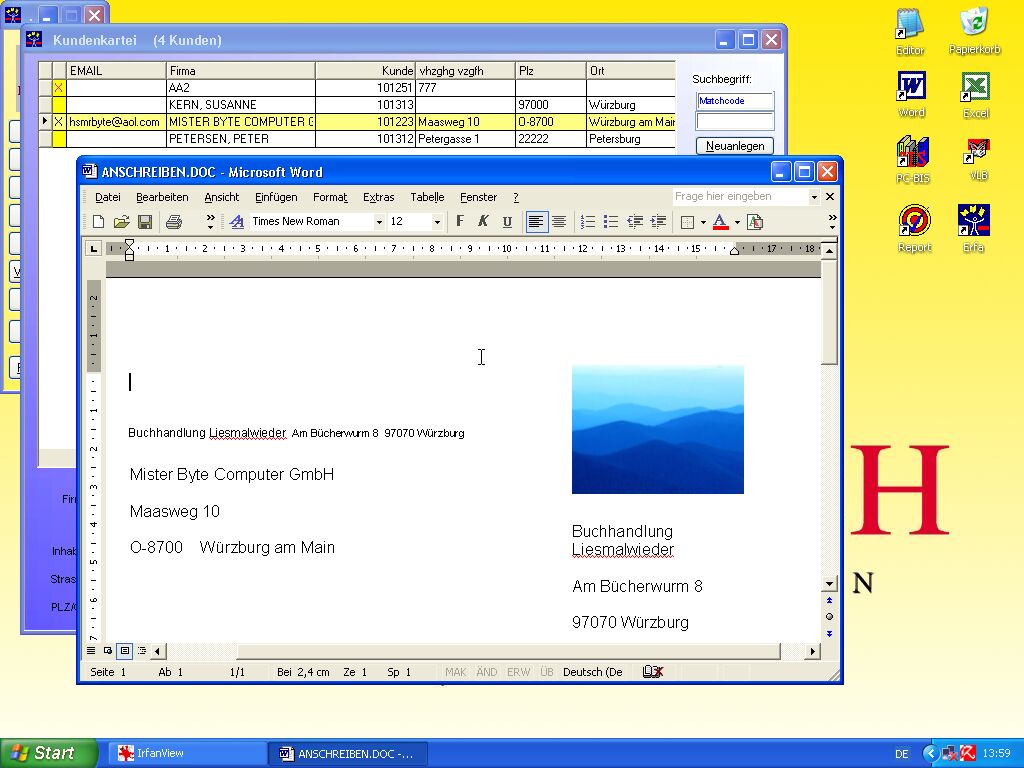Switch to Web layout view
Image resolution: width=1024 pixels, height=768 pixels.
point(108,651)
